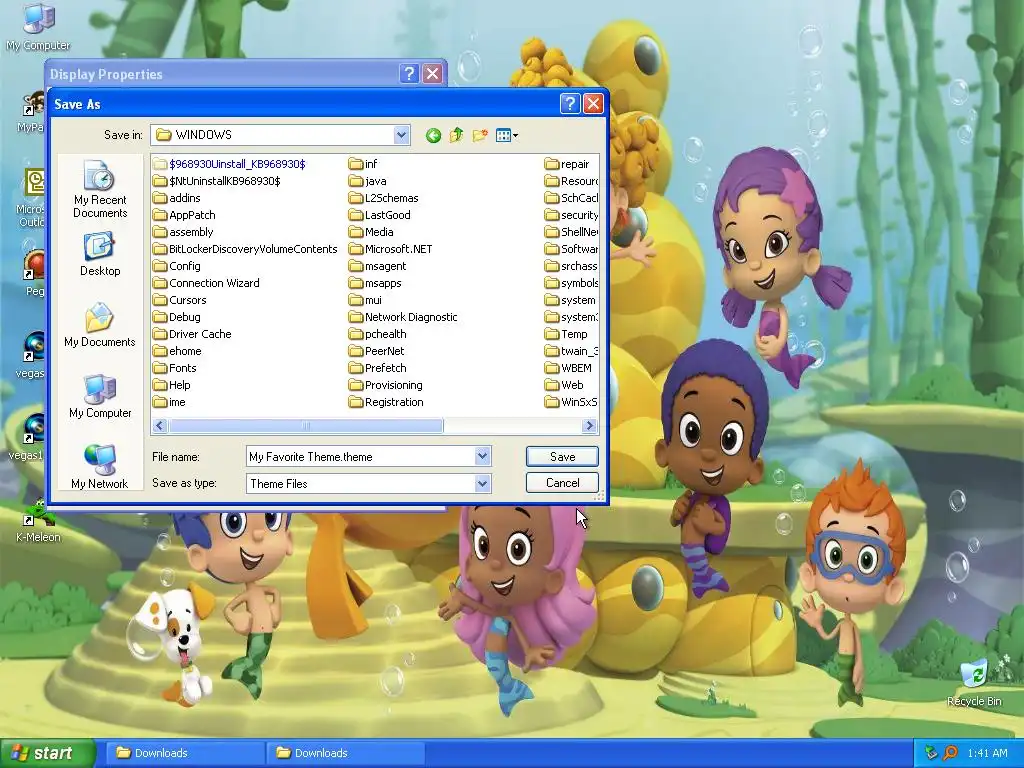
Task: Click the file list horizontal scrollbar thumb
Action: coord(306,426)
